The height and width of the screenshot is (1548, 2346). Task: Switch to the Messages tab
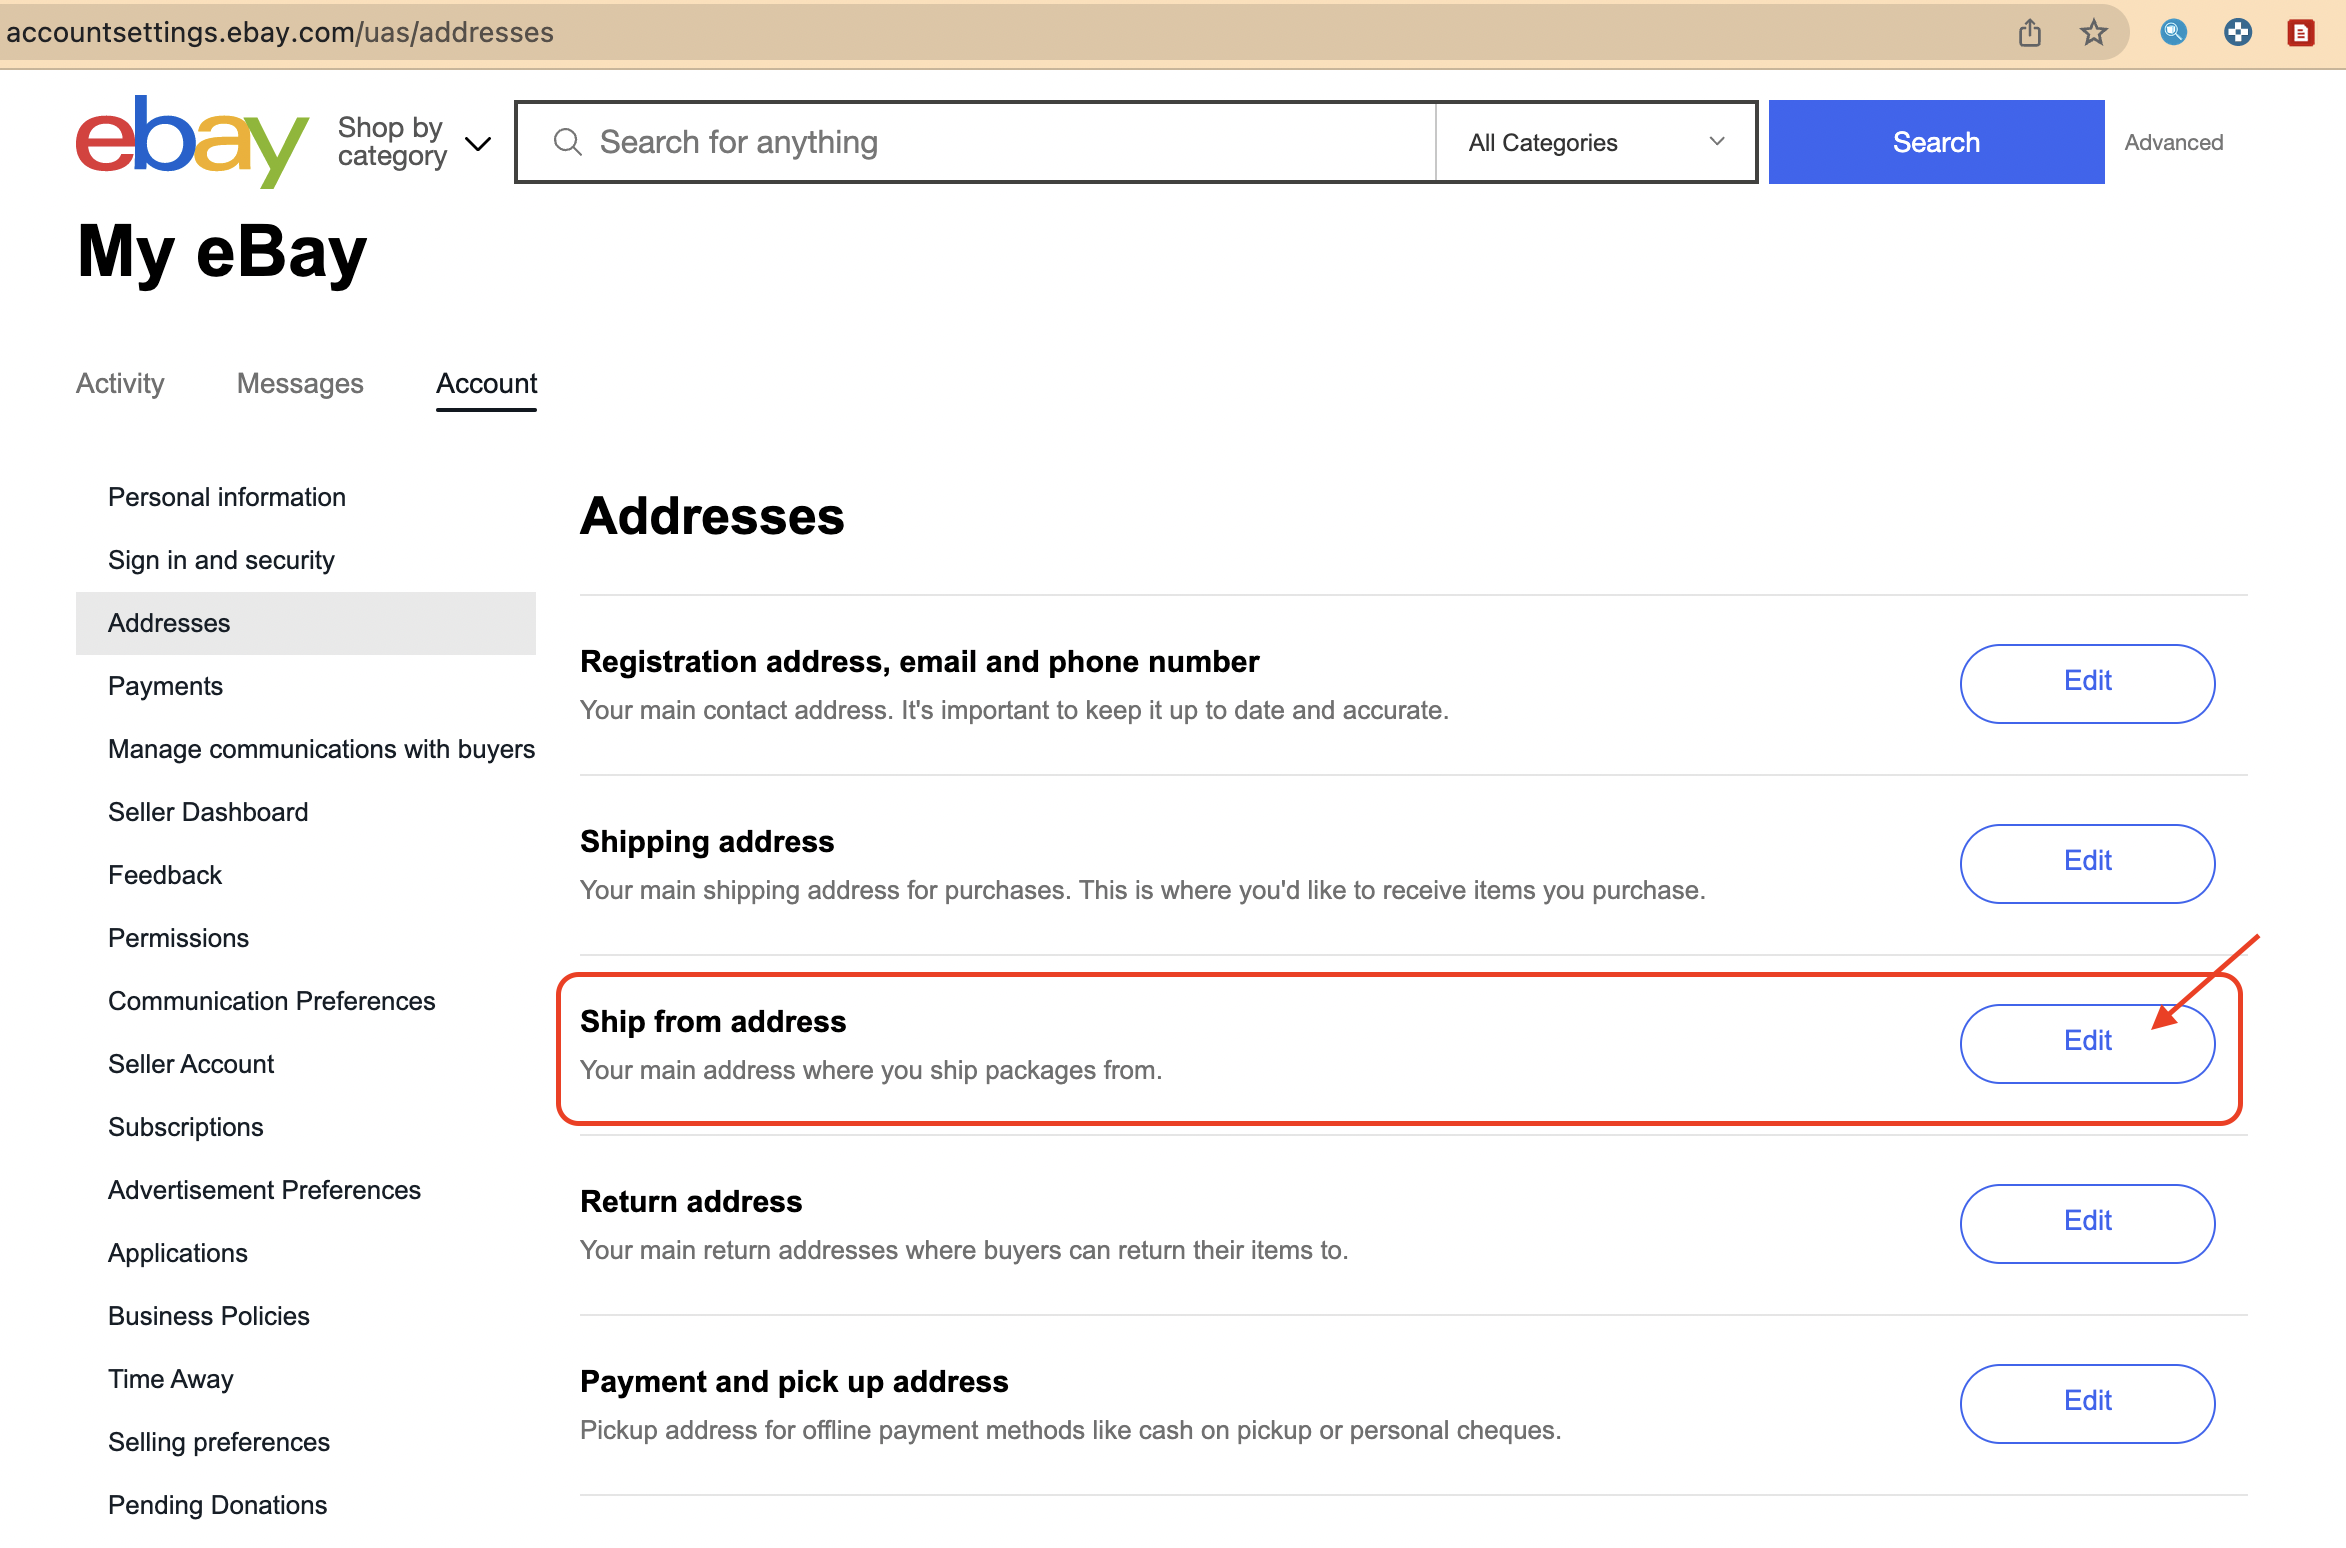pos(300,383)
